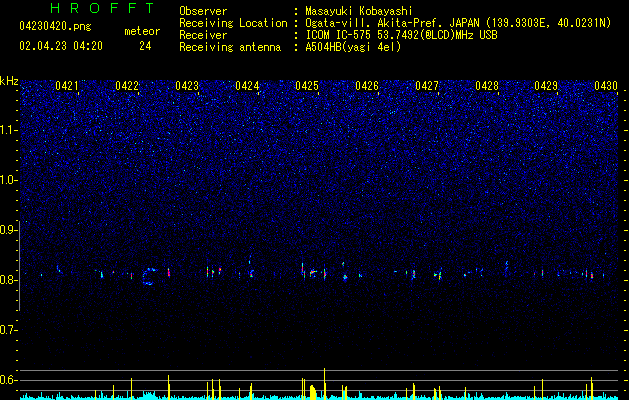Viewport: 629px width, 400px height.
Task: Click the 0425 time marker
Action: pos(307,86)
